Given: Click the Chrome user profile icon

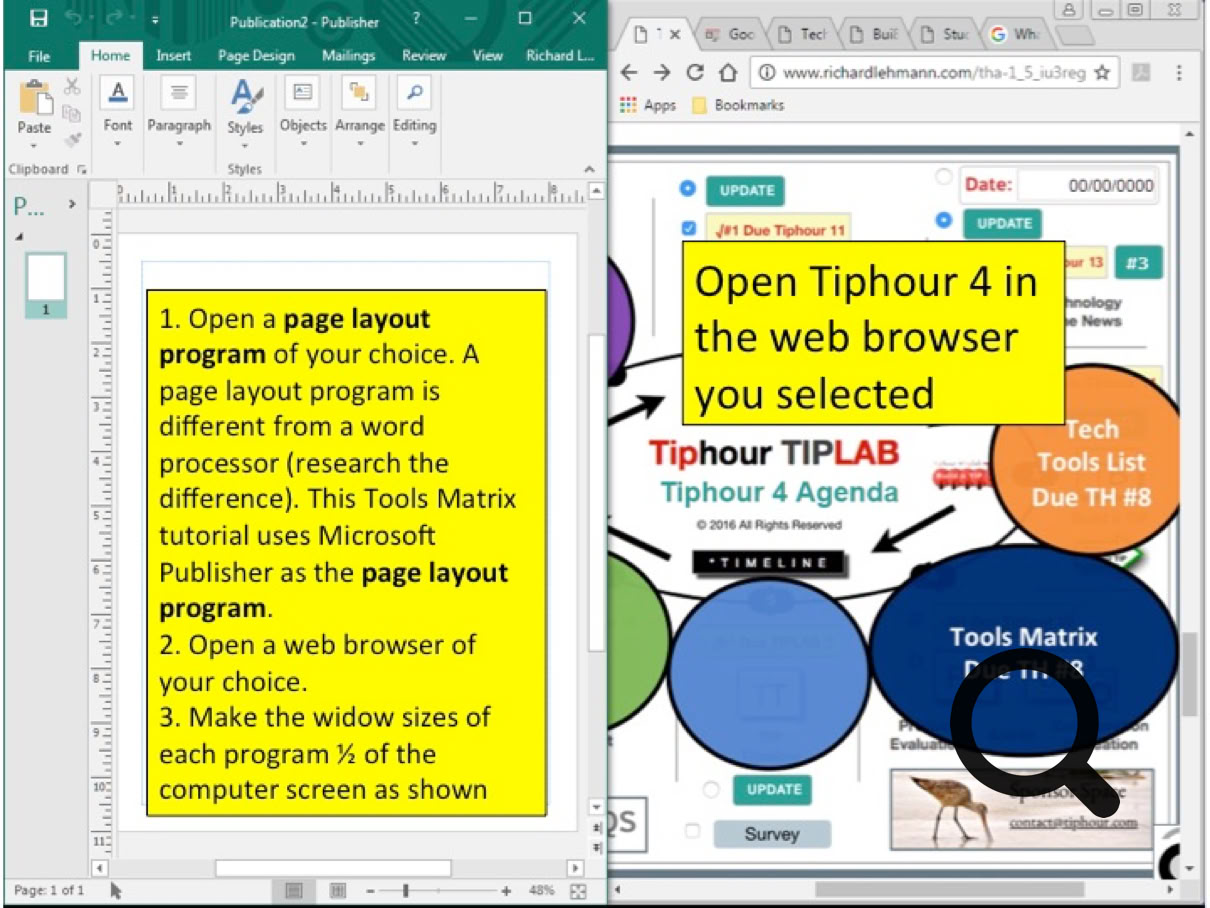Looking at the screenshot, I should coord(1069,9).
